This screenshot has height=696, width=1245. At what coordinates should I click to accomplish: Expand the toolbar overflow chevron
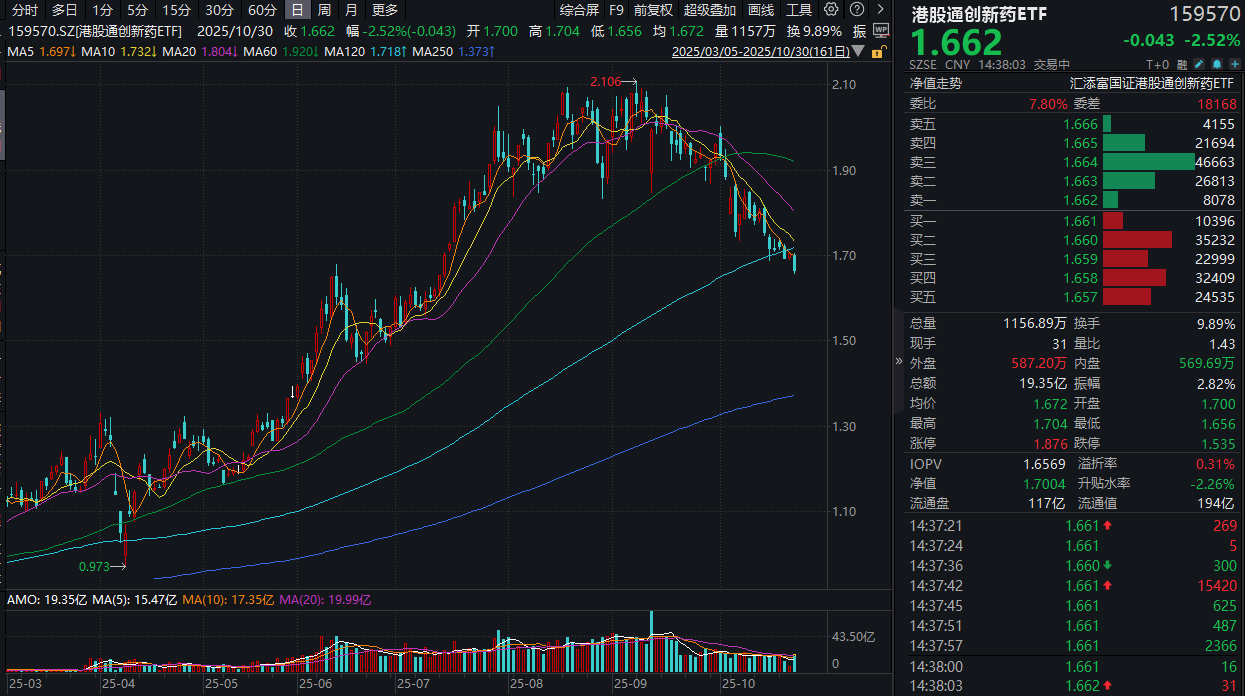pyautogui.click(x=880, y=9)
